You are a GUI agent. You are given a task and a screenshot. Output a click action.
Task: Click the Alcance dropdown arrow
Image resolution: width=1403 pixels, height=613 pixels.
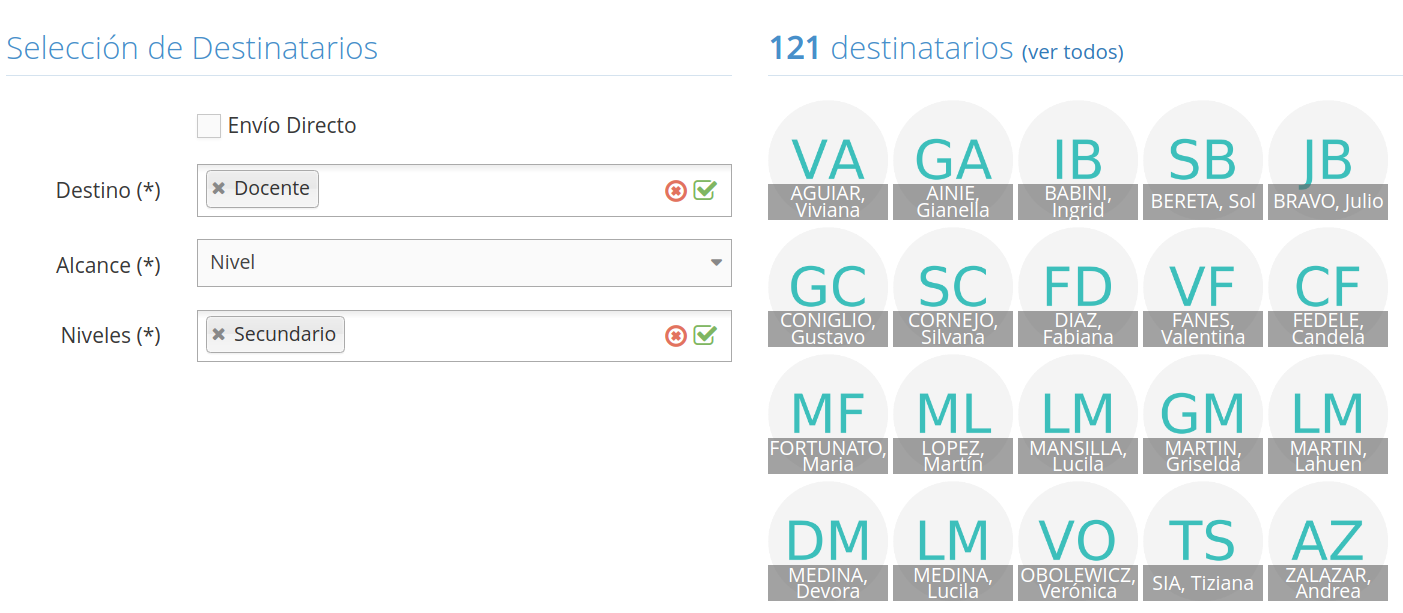[x=716, y=263]
